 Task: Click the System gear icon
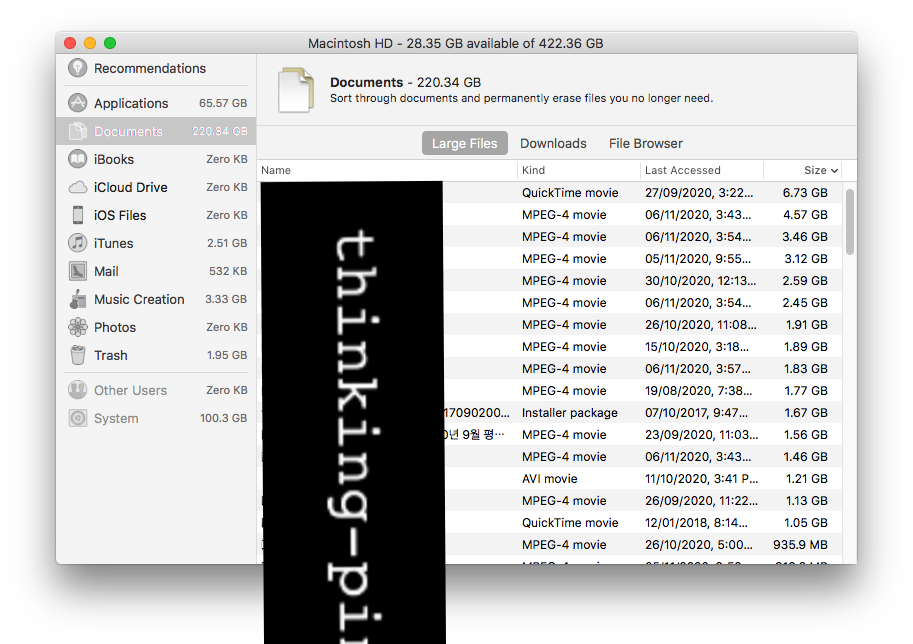point(77,418)
